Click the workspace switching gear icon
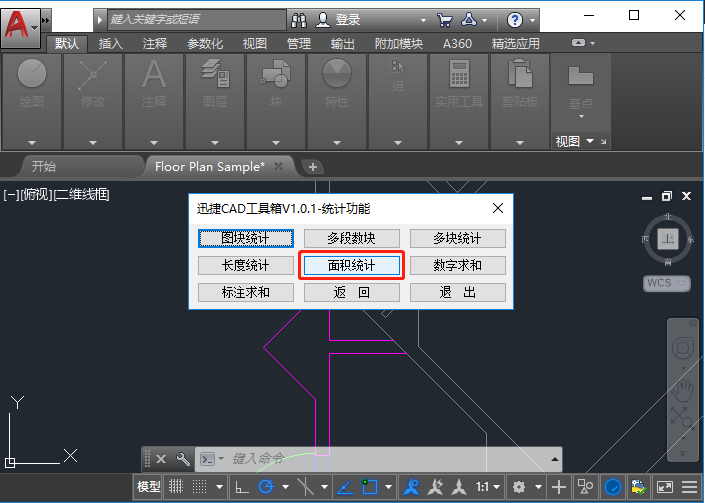The width and height of the screenshot is (705, 503). coord(519,487)
